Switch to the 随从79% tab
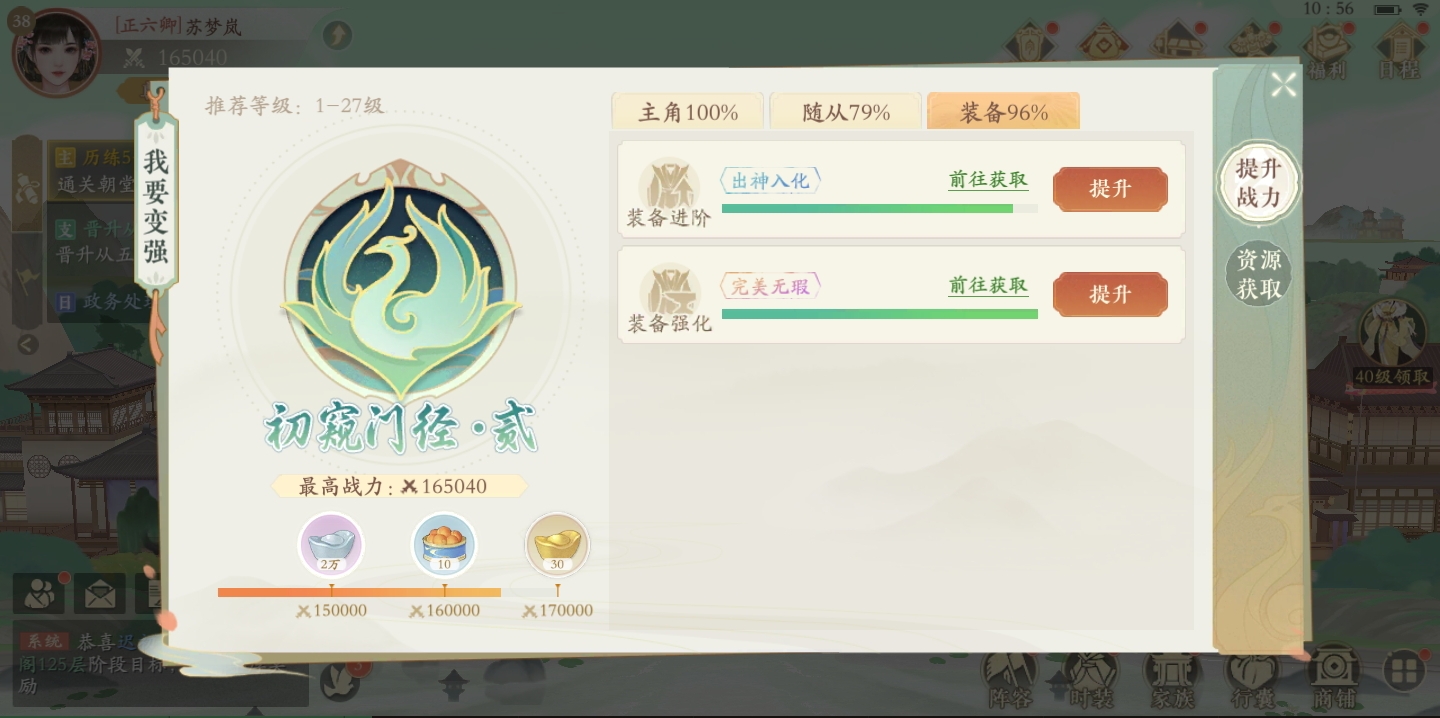1440x718 pixels. 846,112
